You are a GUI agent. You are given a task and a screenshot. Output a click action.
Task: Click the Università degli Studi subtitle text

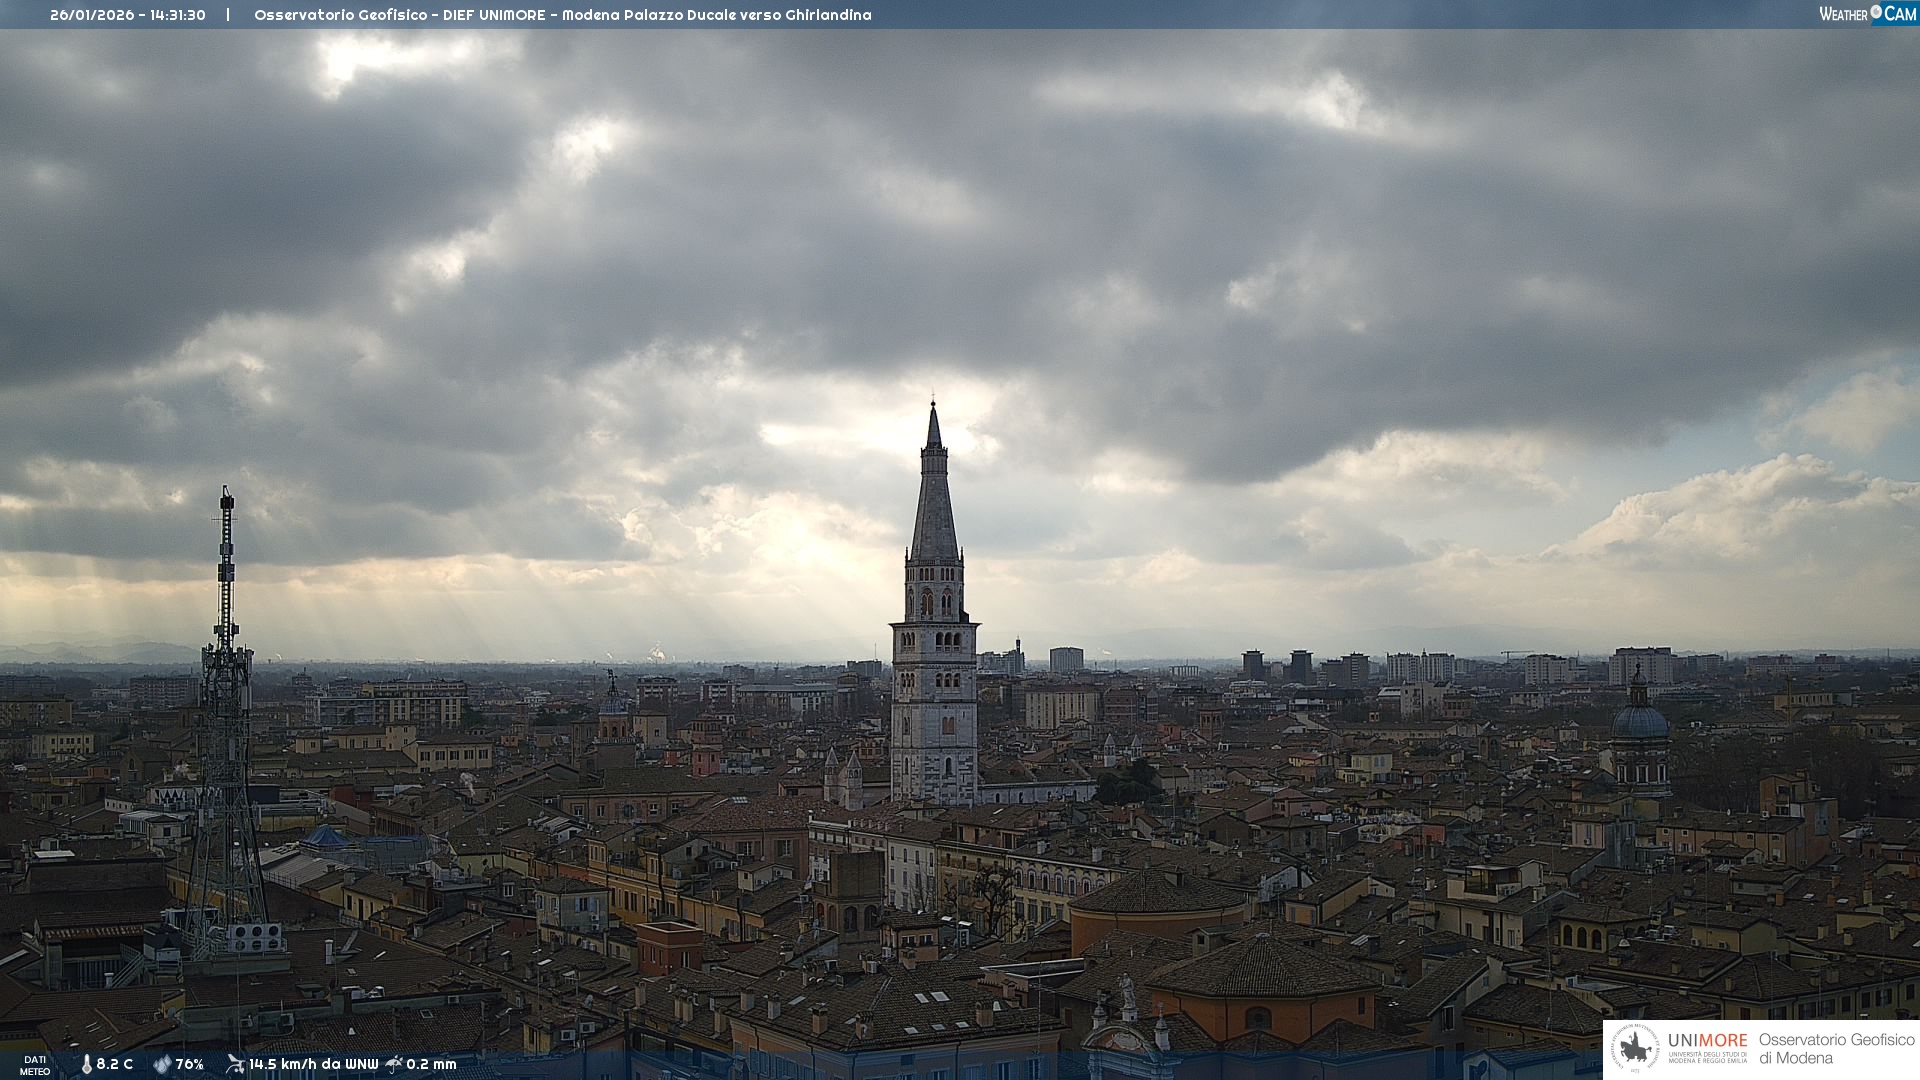click(x=1707, y=1057)
